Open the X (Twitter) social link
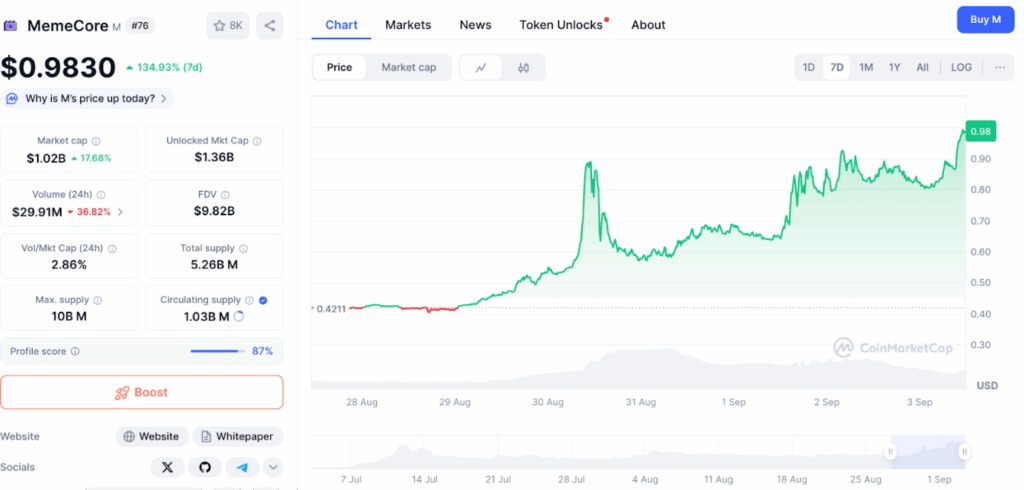Screen dimensions: 1024x490 coord(167,467)
